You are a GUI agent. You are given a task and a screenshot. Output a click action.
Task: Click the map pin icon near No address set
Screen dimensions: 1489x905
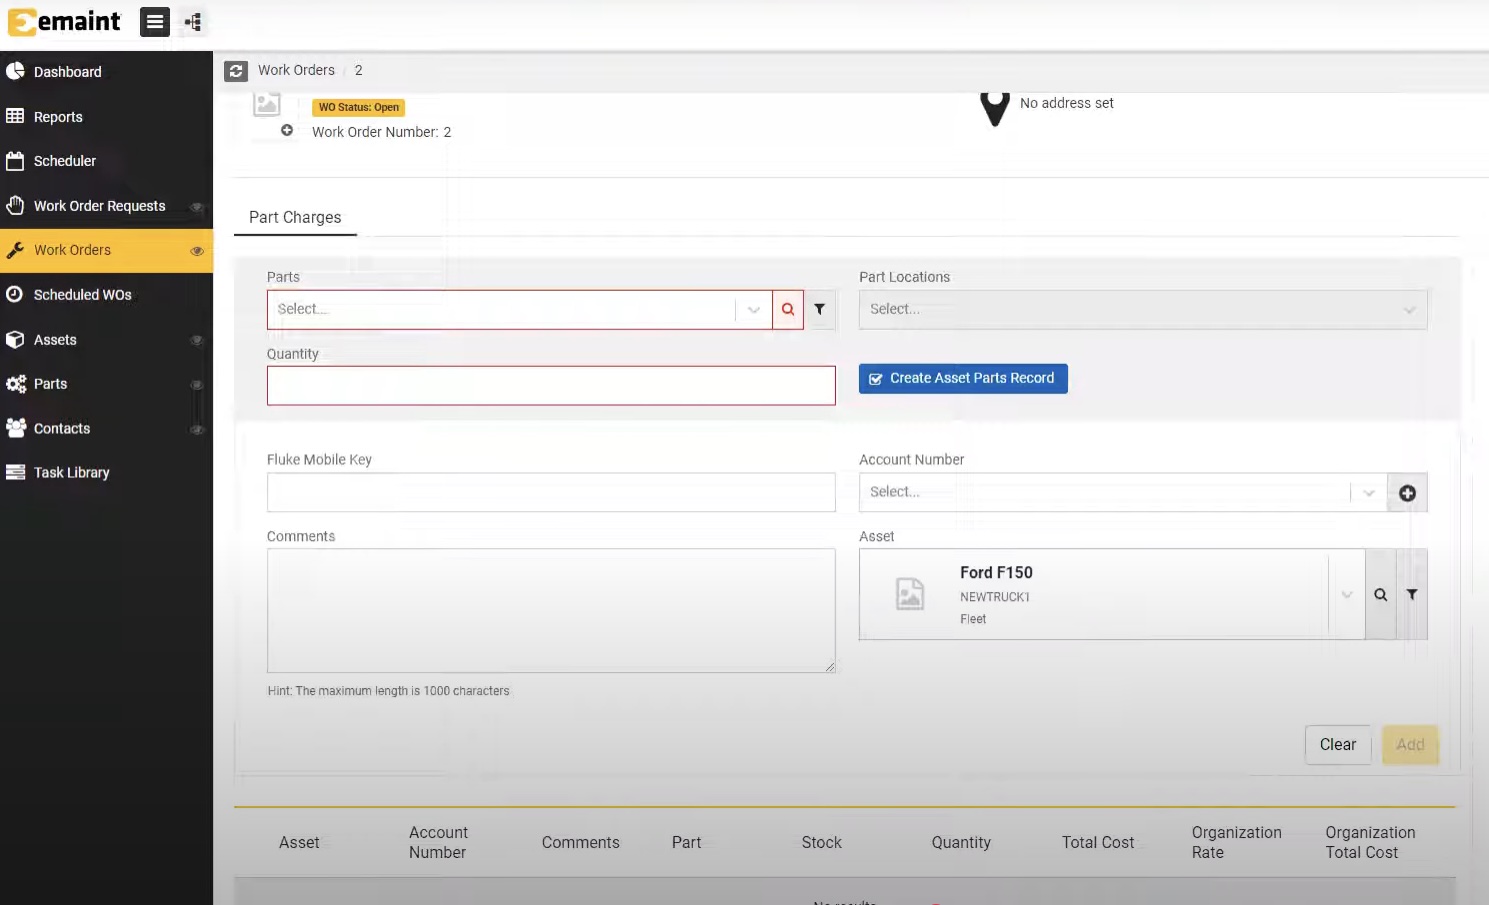pos(994,108)
